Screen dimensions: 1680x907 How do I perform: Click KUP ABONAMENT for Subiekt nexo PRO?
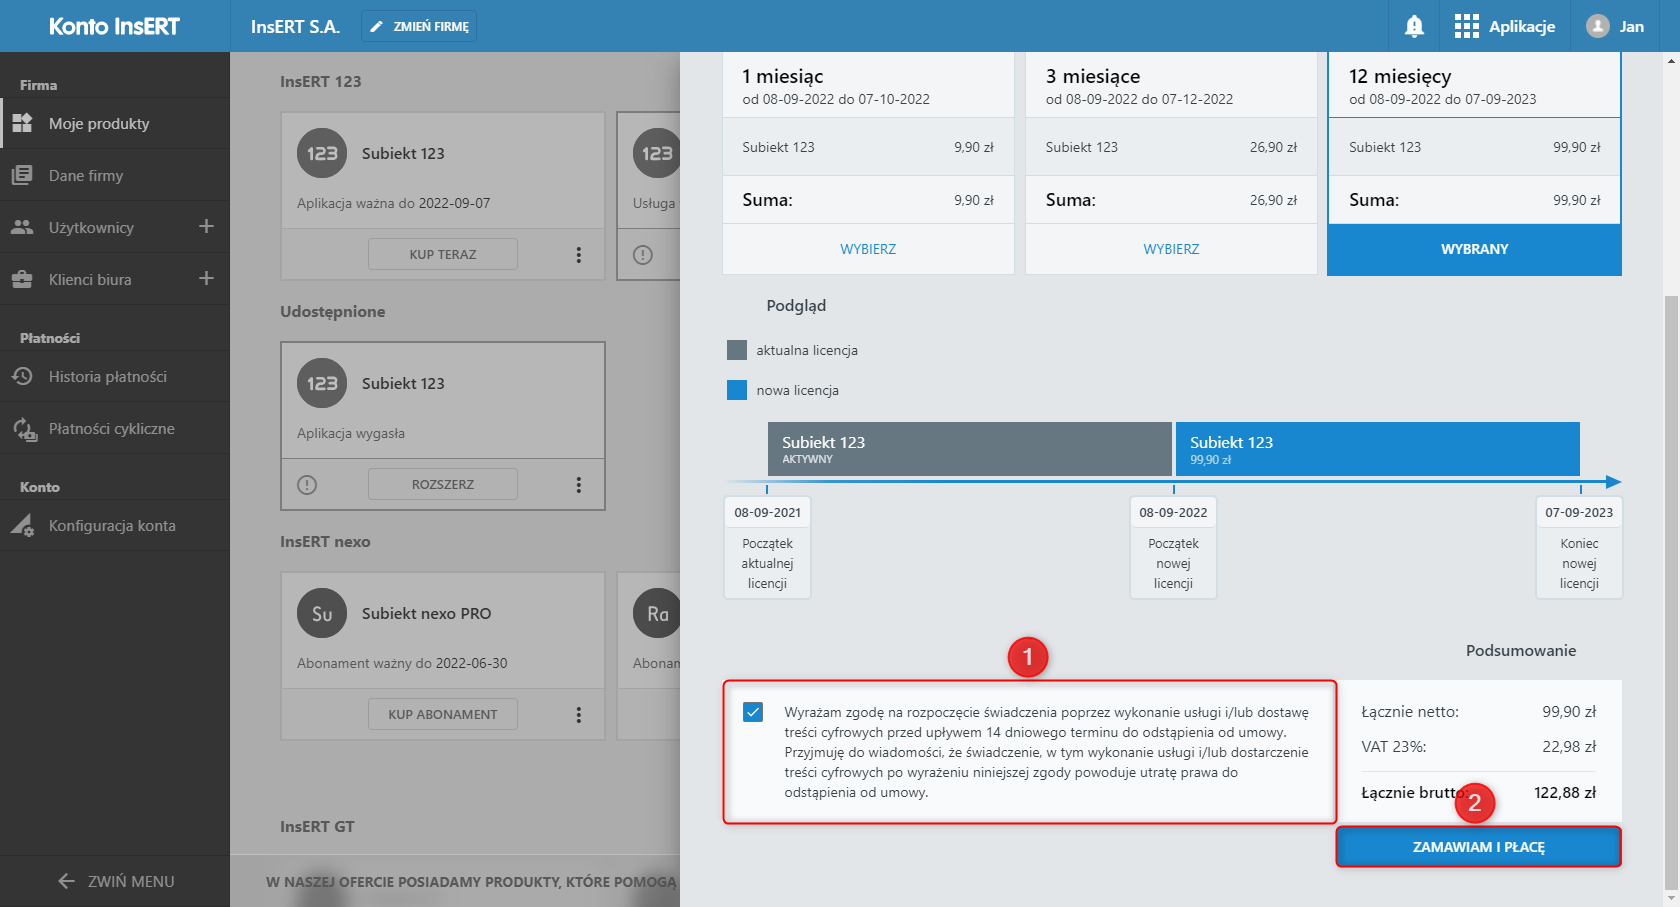coord(443,714)
